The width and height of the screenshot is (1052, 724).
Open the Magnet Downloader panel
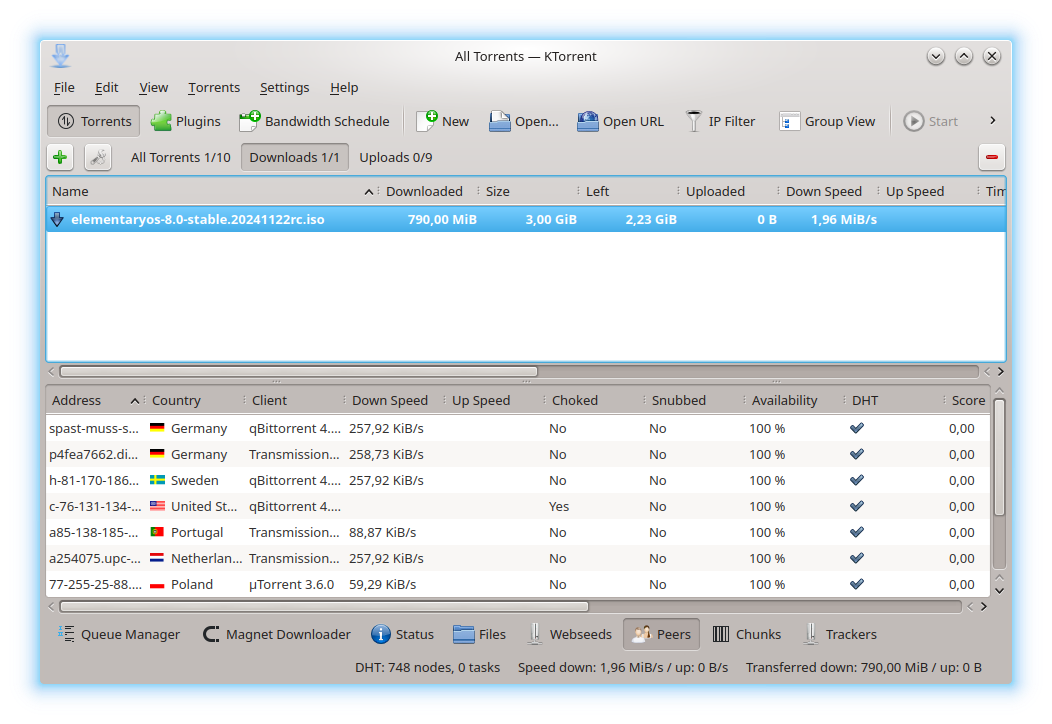276,635
